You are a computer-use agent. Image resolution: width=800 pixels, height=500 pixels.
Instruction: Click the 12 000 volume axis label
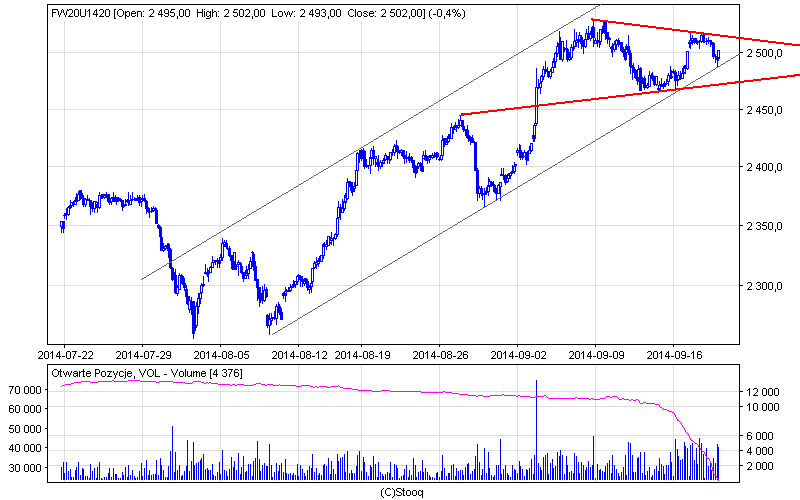(763, 392)
